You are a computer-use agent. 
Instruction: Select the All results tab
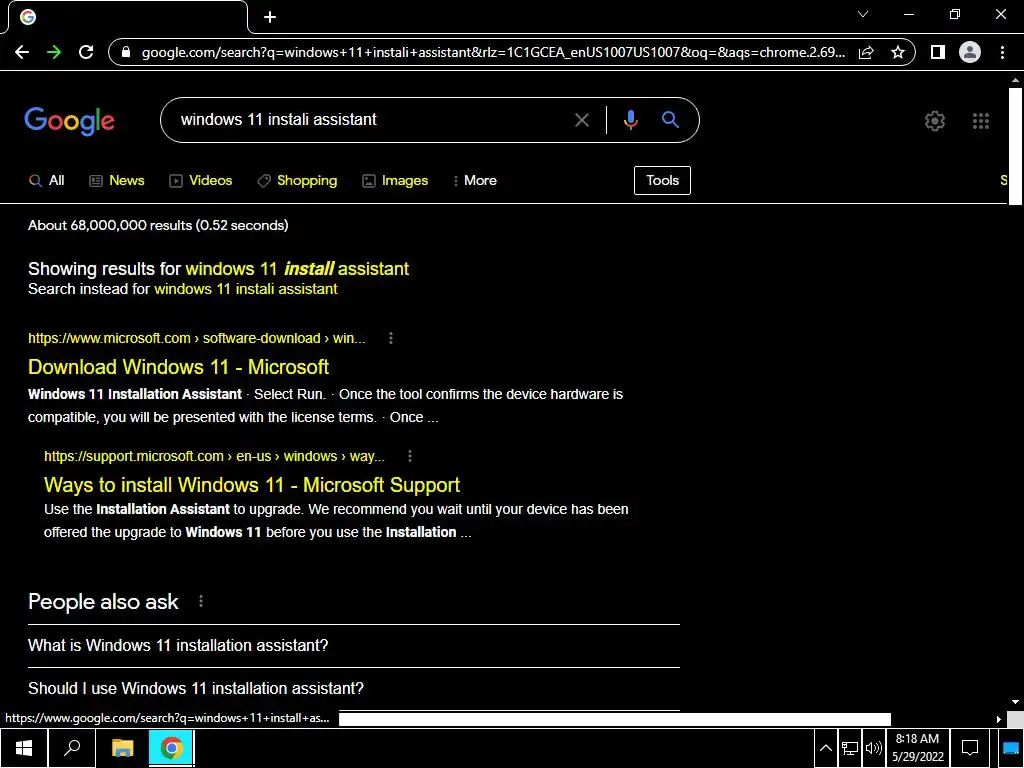click(x=46, y=181)
